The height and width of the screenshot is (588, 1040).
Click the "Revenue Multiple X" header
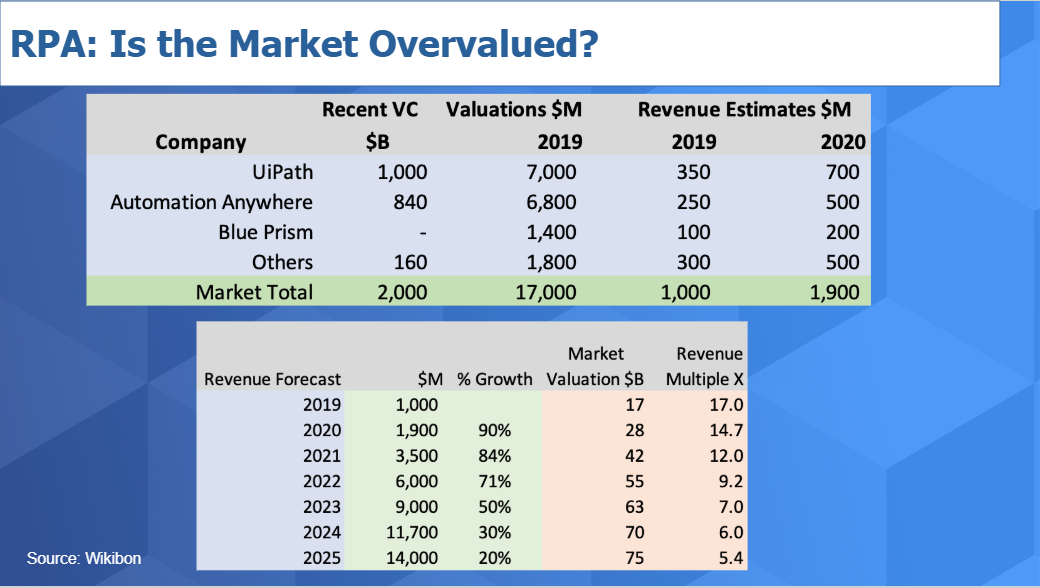[x=704, y=367]
